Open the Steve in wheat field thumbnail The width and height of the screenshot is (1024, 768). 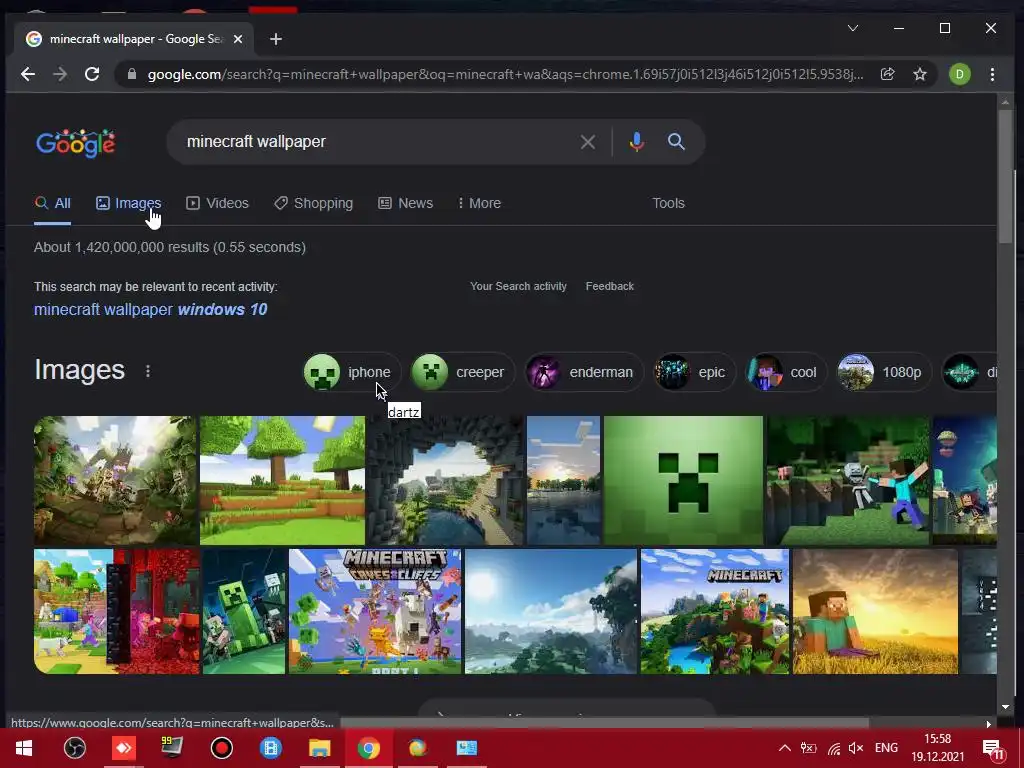875,611
